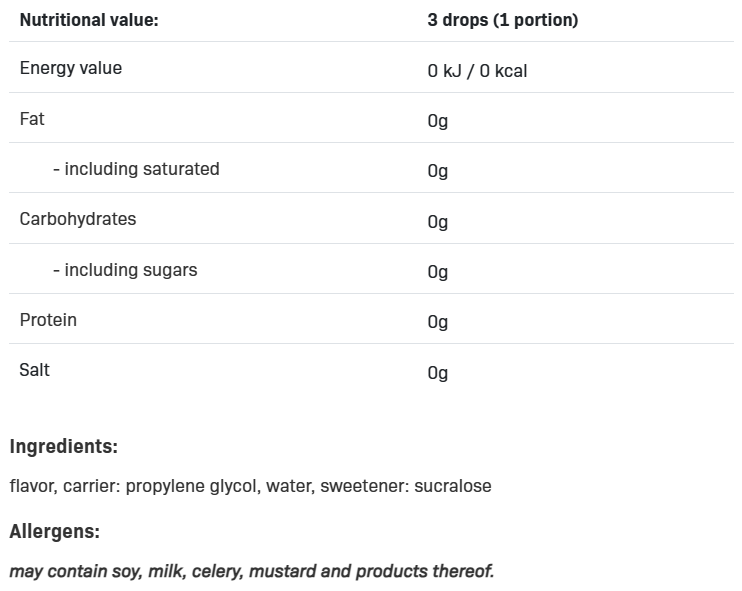Select the 3 drops (1 portion) header
Screen dimensions: 742x591
click(x=503, y=20)
